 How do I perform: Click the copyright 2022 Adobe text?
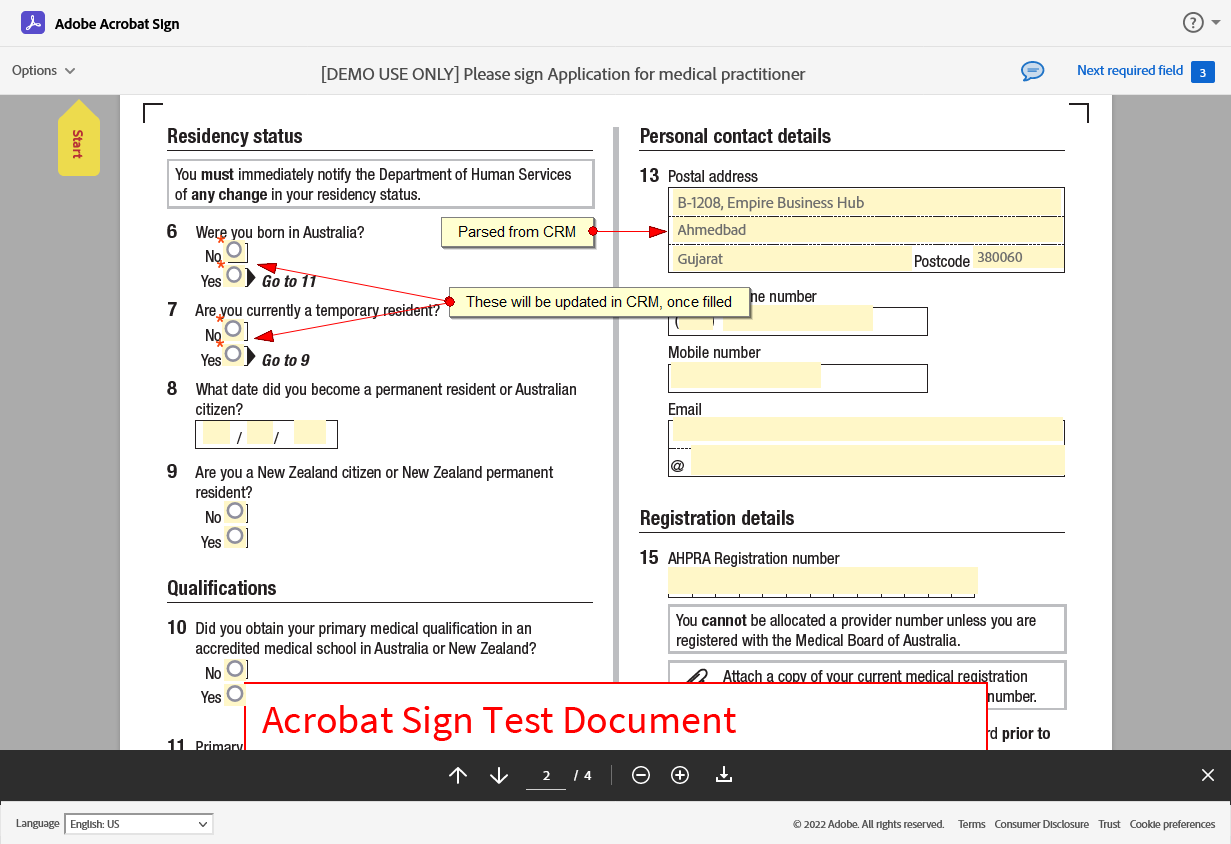pyautogui.click(x=869, y=825)
